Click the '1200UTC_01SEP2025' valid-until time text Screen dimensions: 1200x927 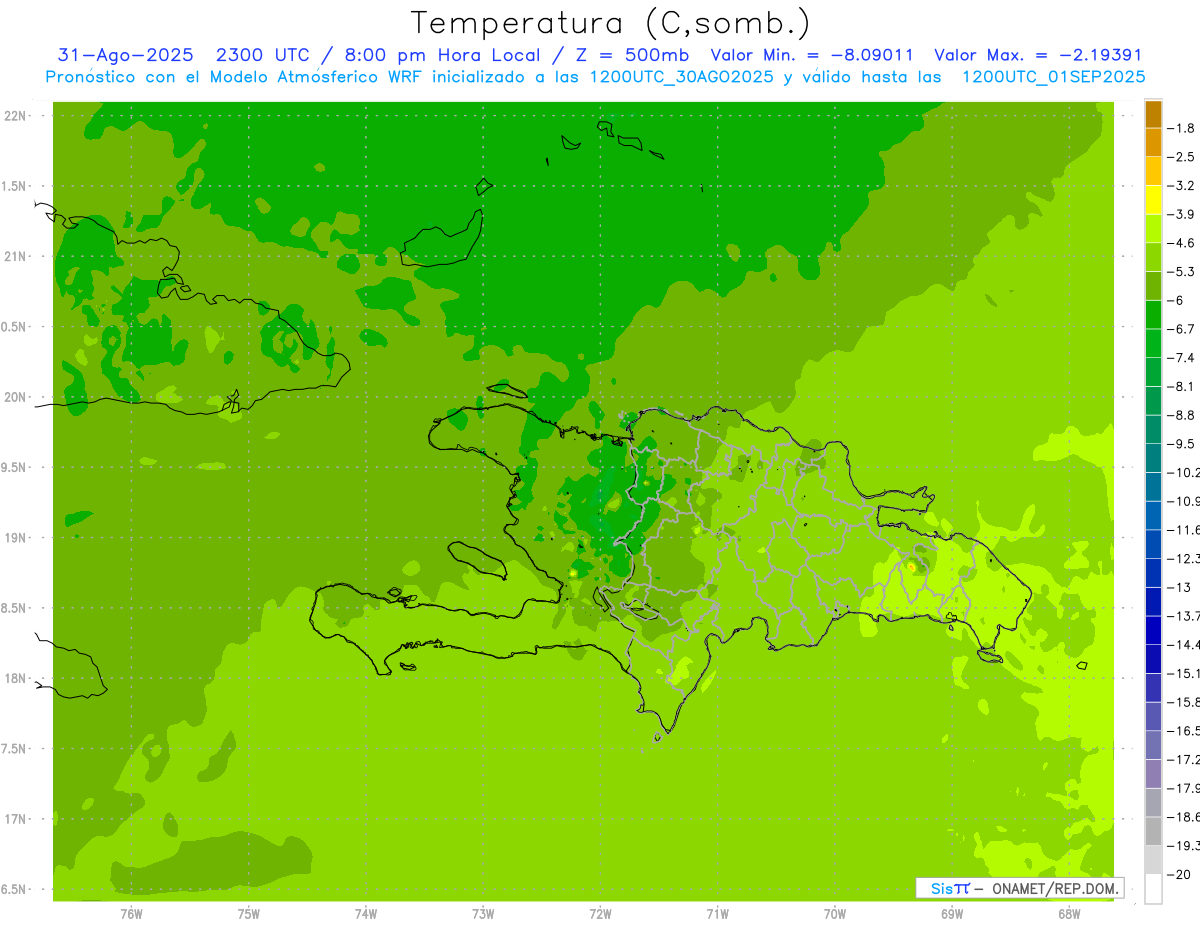[x=1054, y=77]
